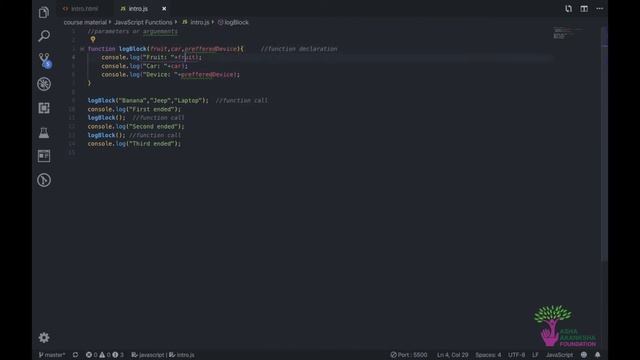
Task: Open the Extensions view icon
Action: pyautogui.click(x=44, y=108)
